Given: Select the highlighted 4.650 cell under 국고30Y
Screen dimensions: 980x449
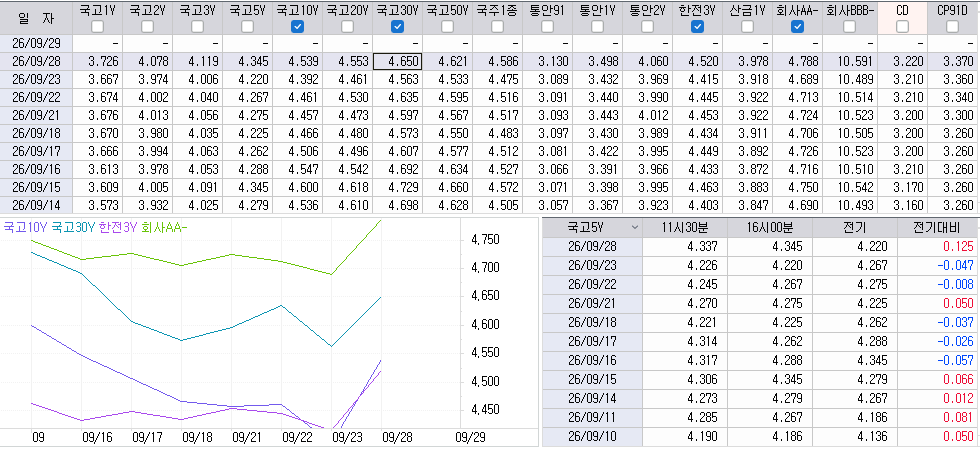Looking at the screenshot, I should coord(398,61).
